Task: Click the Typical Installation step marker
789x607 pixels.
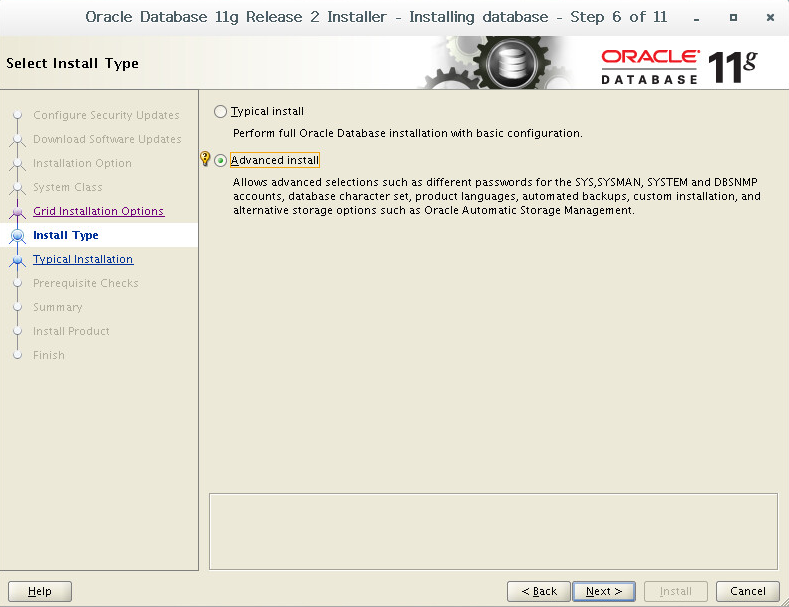Action: [x=18, y=260]
